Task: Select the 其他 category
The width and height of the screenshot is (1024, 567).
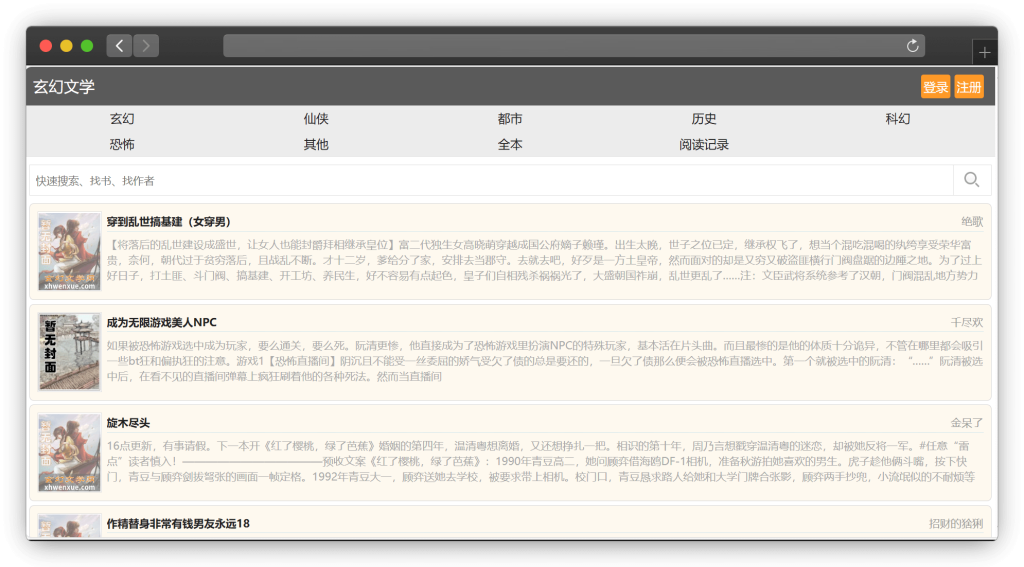Action: pos(316,144)
